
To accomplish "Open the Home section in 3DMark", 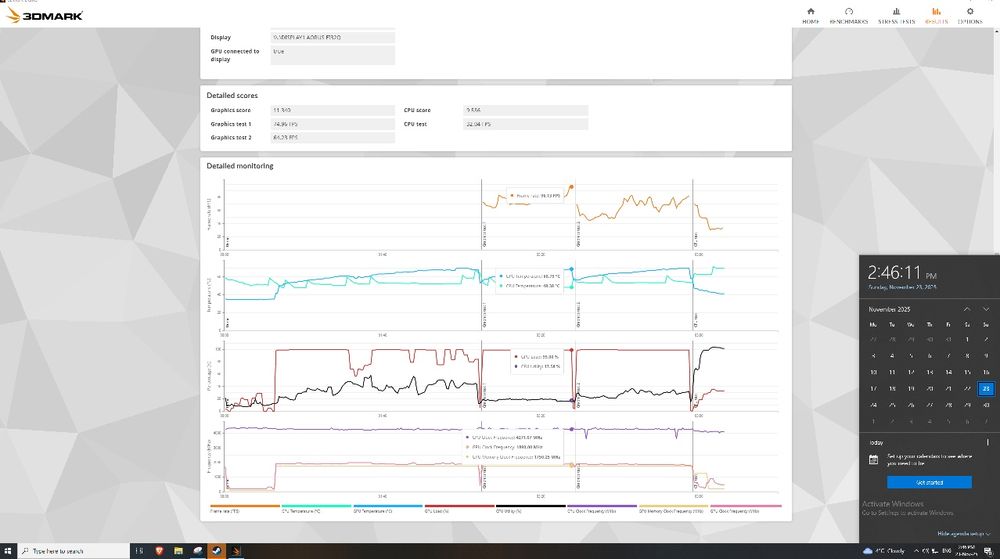I will point(811,15).
